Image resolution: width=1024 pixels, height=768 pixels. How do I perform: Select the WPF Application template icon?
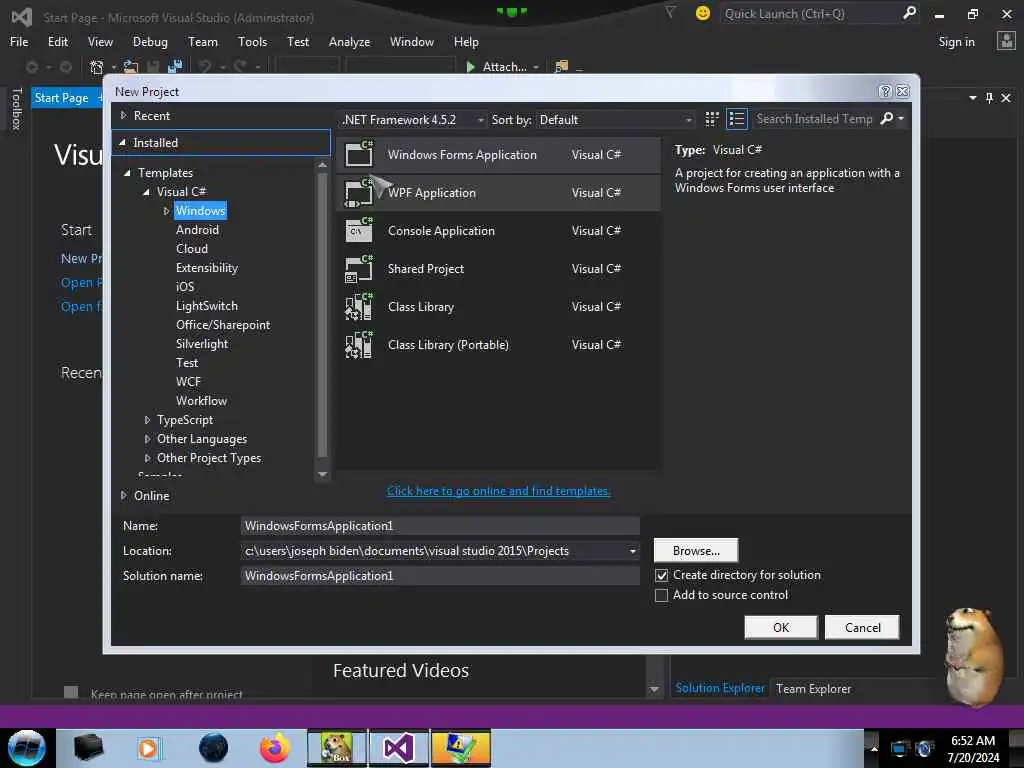[359, 192]
